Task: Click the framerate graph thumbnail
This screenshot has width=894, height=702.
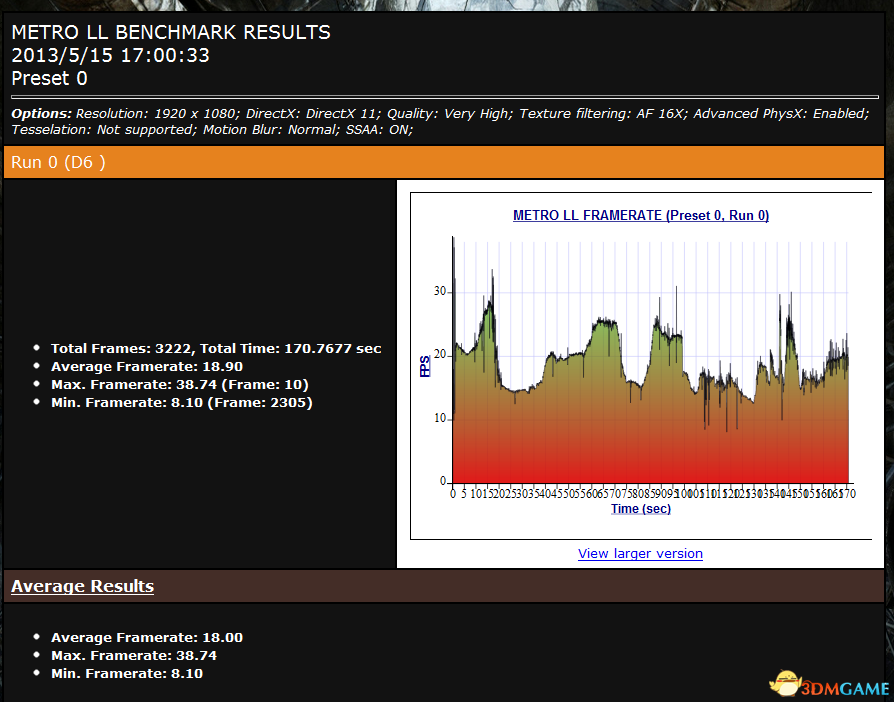Action: [x=641, y=366]
